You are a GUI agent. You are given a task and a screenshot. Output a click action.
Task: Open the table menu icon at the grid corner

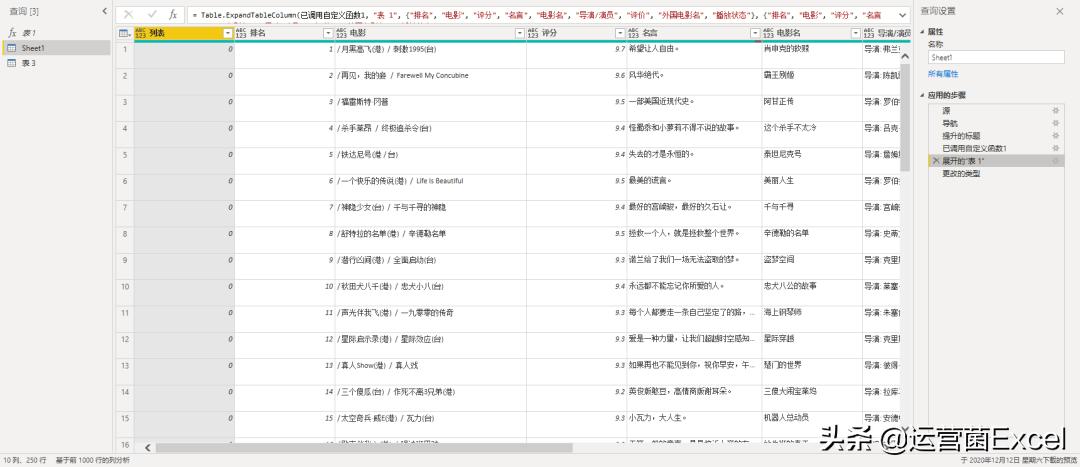125,33
